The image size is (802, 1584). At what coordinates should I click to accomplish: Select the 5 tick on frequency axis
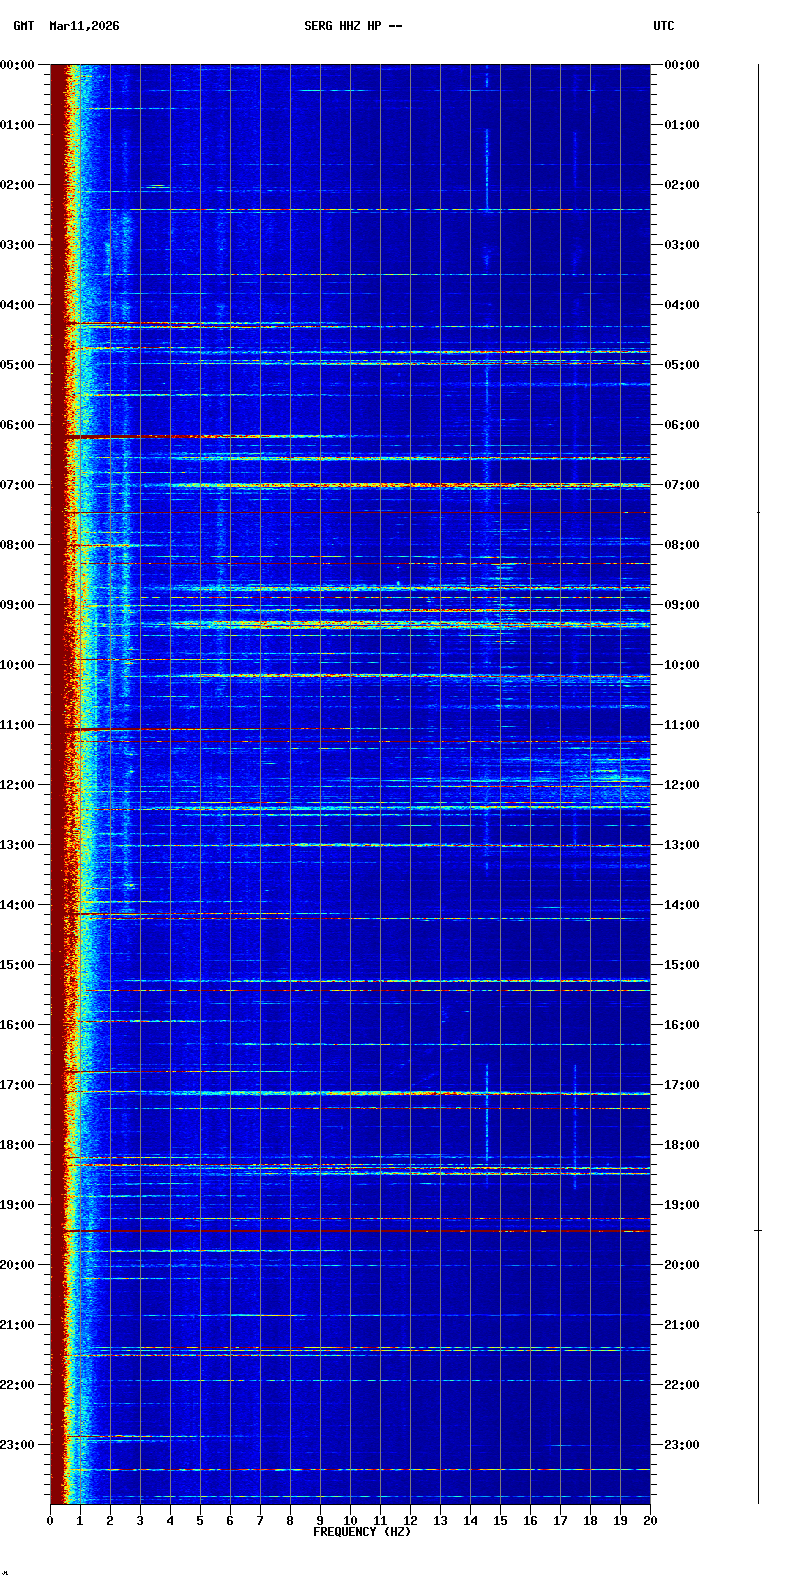200,1521
